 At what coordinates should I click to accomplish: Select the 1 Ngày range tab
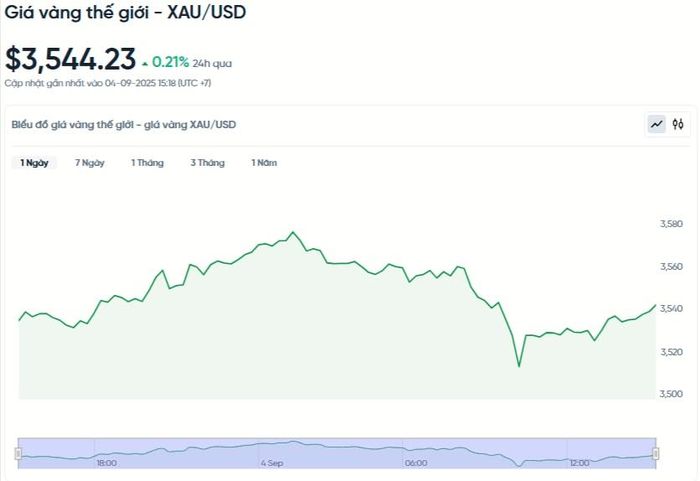[34, 163]
